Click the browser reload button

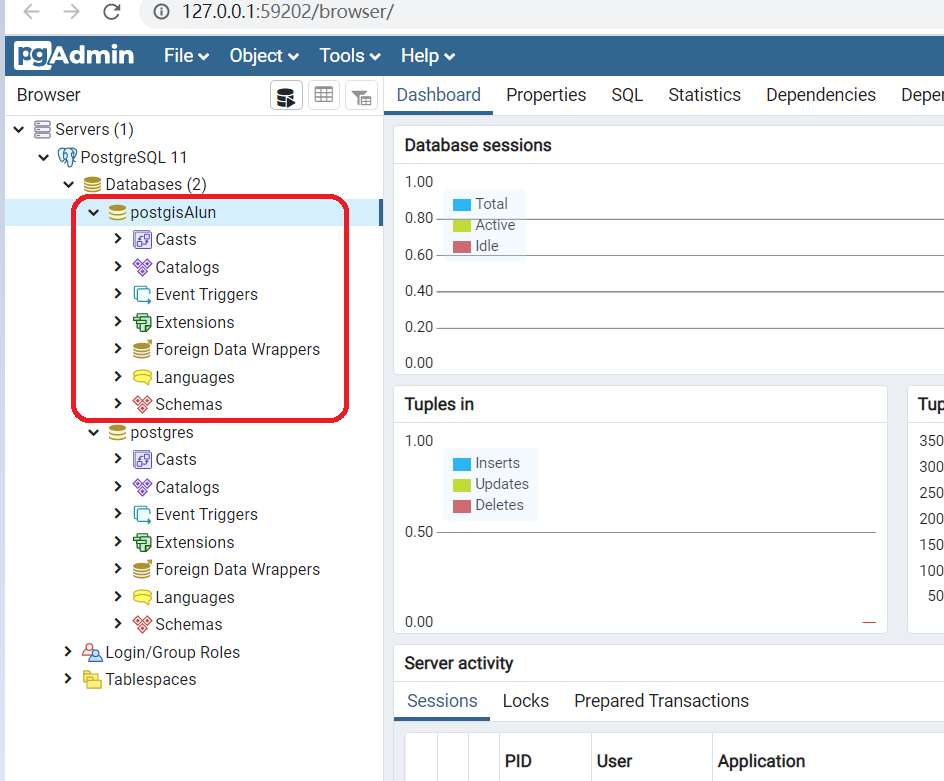coord(111,11)
